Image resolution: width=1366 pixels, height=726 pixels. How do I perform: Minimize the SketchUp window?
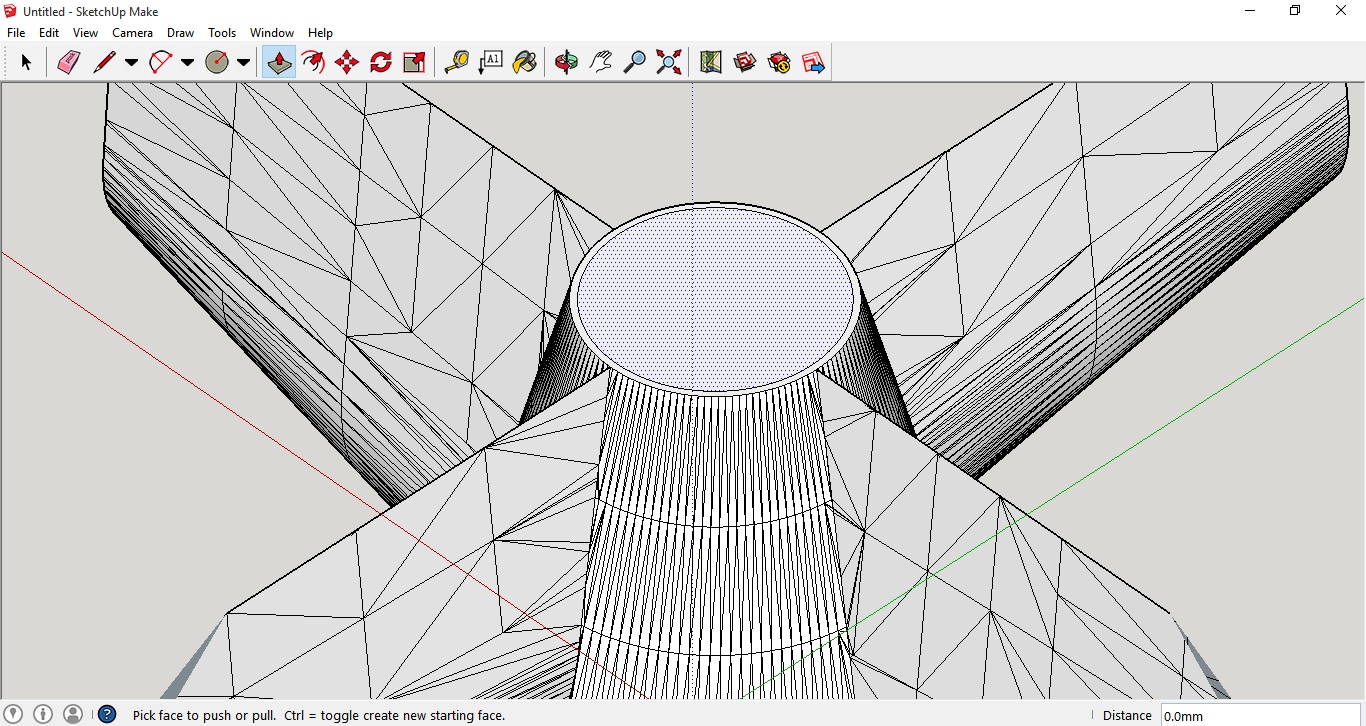pyautogui.click(x=1250, y=11)
